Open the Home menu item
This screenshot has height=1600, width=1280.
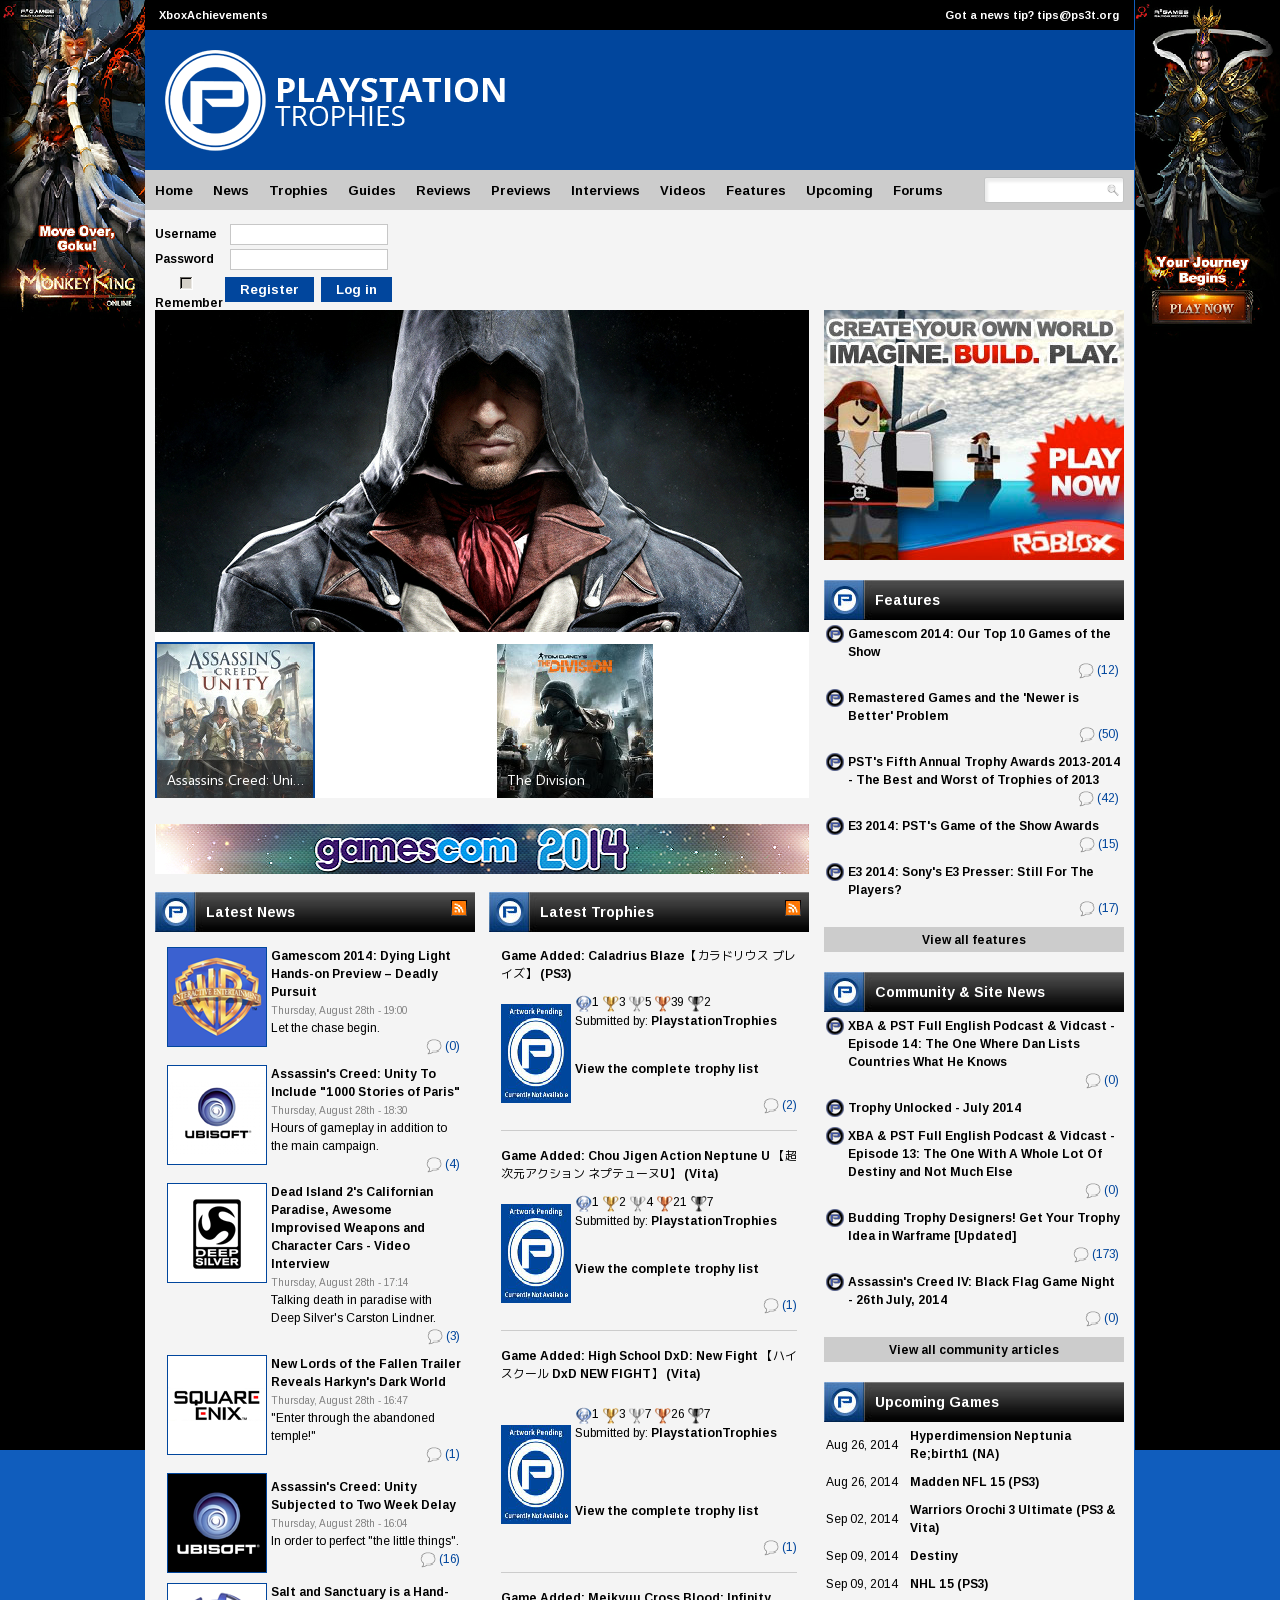[174, 191]
